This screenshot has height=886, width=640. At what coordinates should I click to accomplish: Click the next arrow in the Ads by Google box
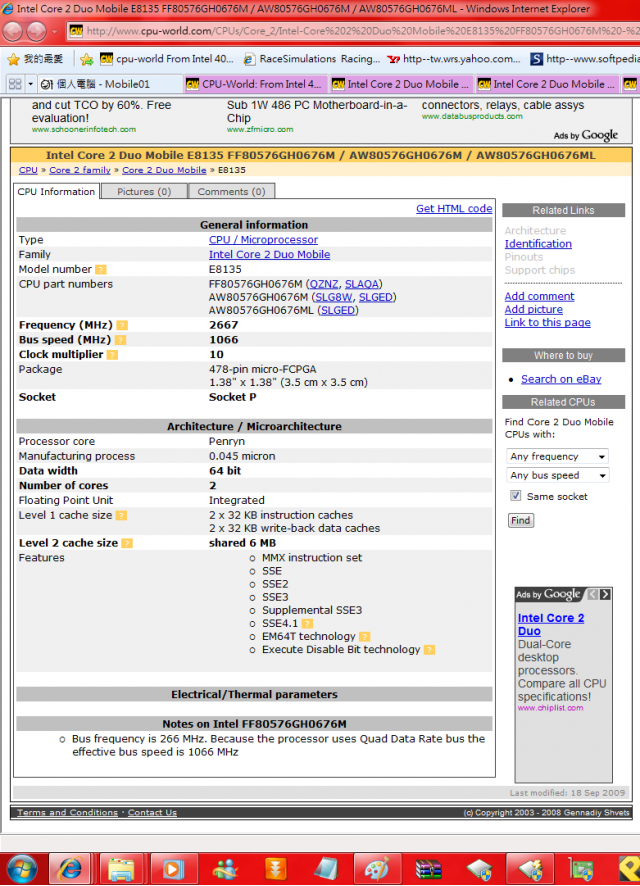(x=605, y=594)
